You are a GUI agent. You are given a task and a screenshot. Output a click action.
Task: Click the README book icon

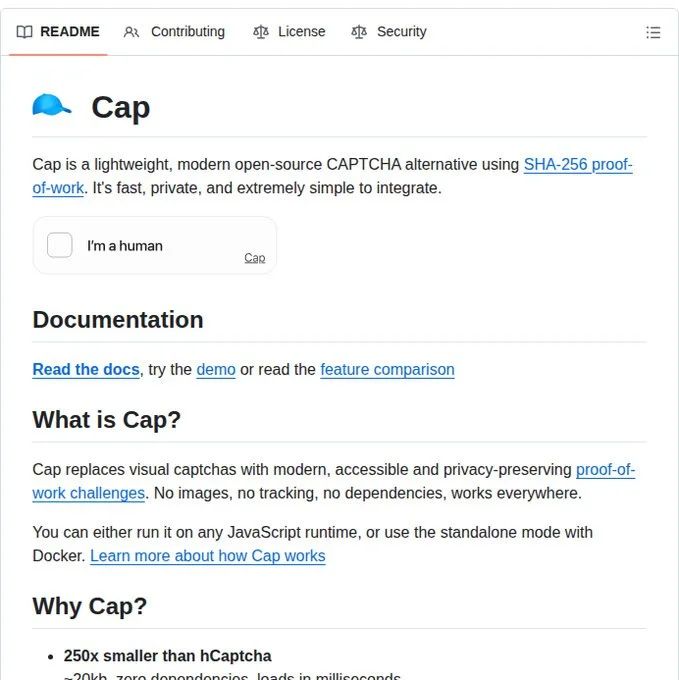pos(24,32)
